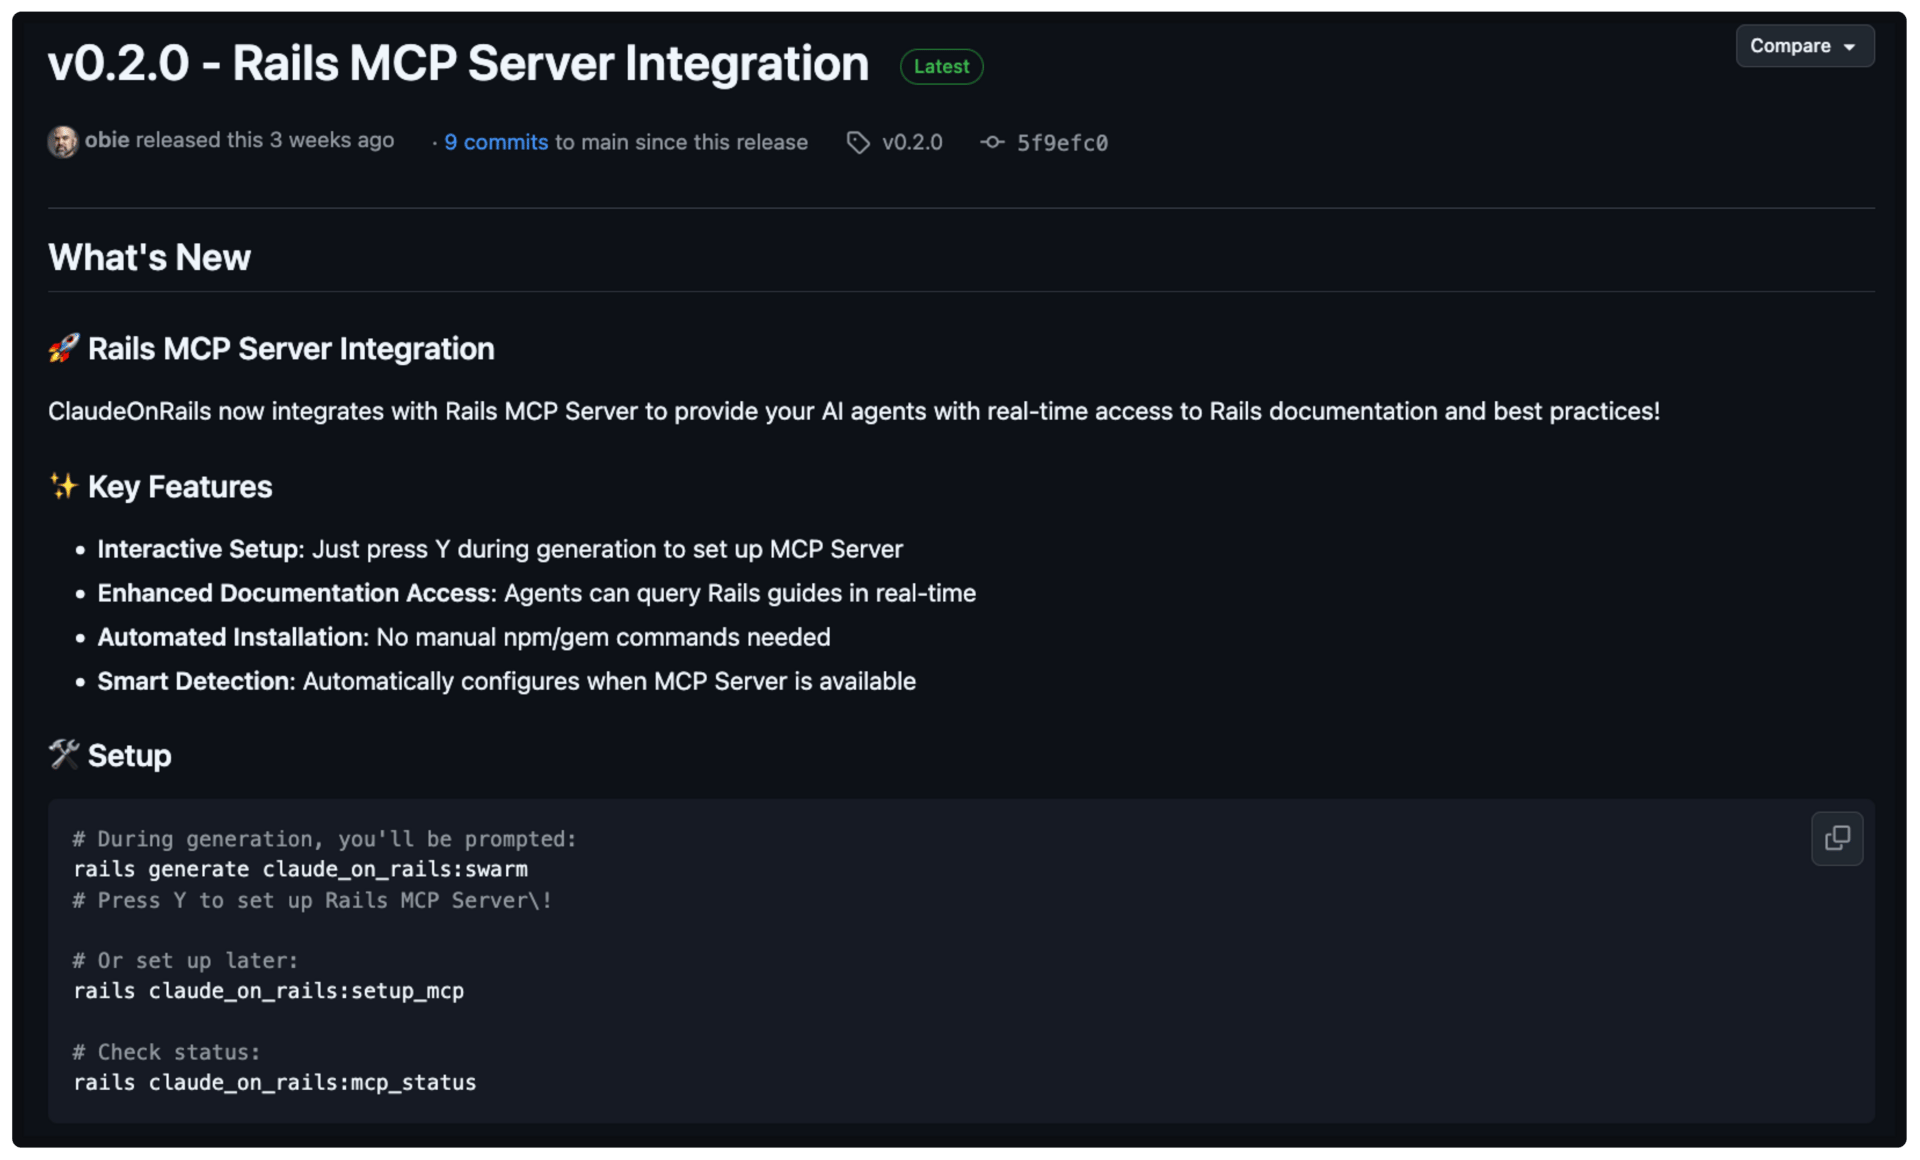The height and width of the screenshot is (1160, 1920).
Task: Copy the setup code block
Action: (x=1836, y=838)
